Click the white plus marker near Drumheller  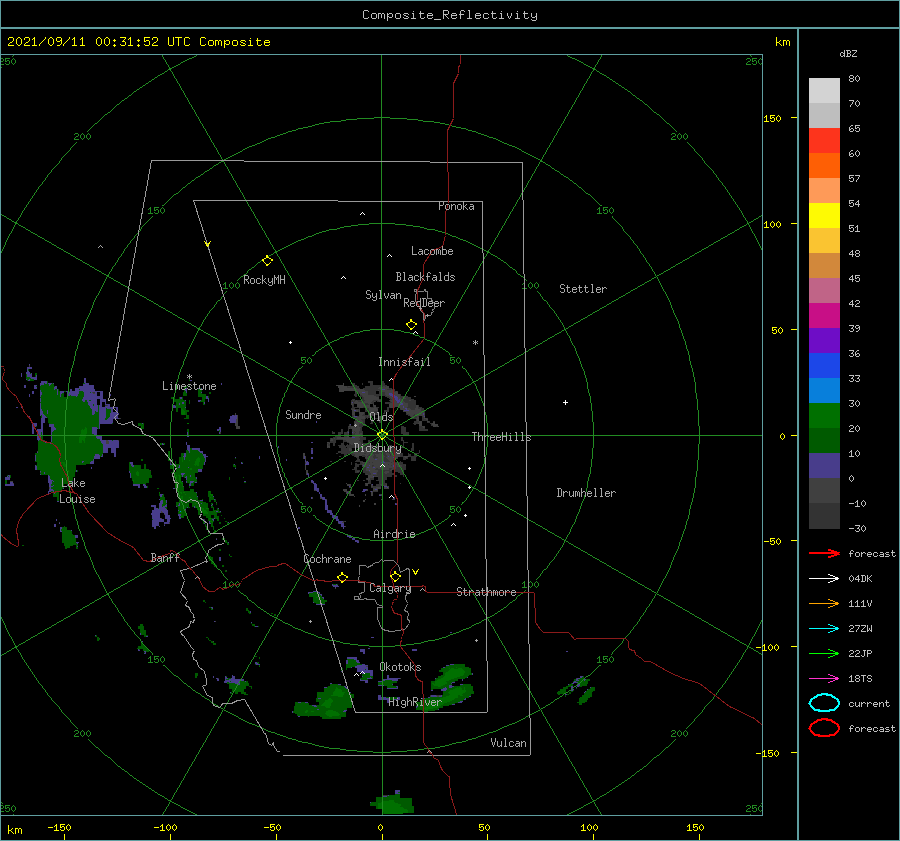click(565, 402)
